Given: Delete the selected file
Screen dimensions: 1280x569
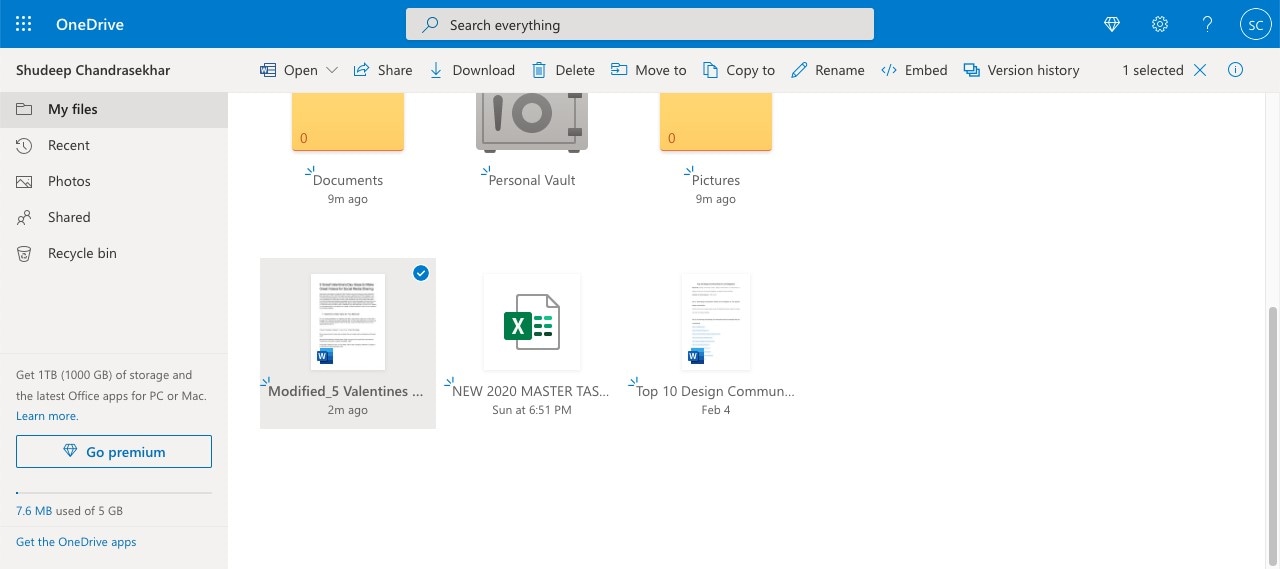Looking at the screenshot, I should pyautogui.click(x=563, y=70).
